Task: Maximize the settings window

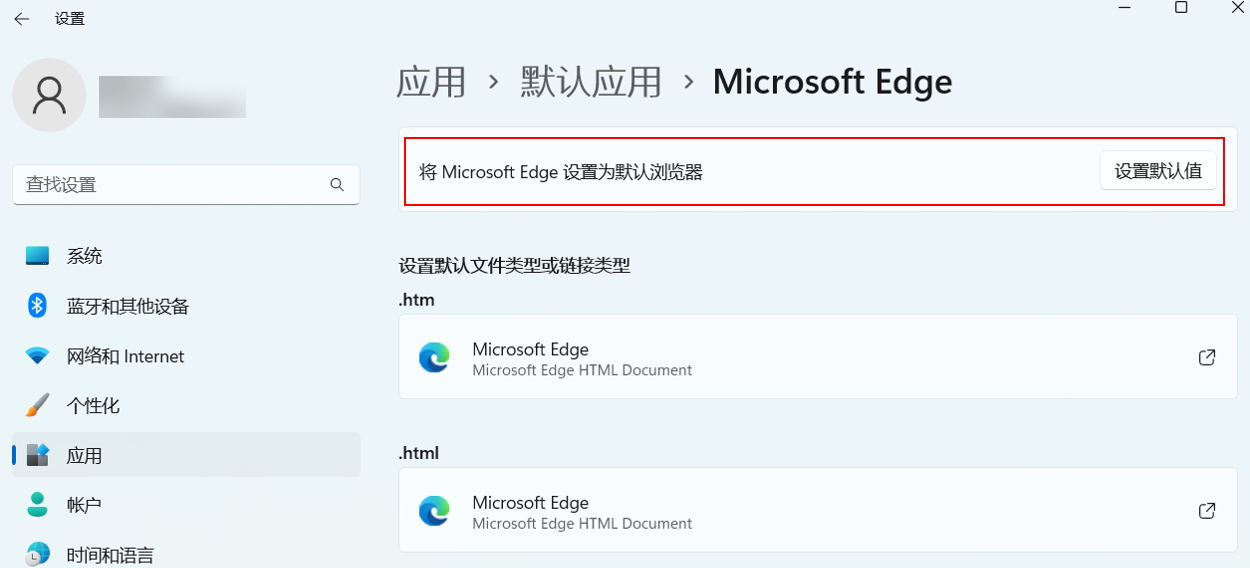Action: coord(1181,8)
